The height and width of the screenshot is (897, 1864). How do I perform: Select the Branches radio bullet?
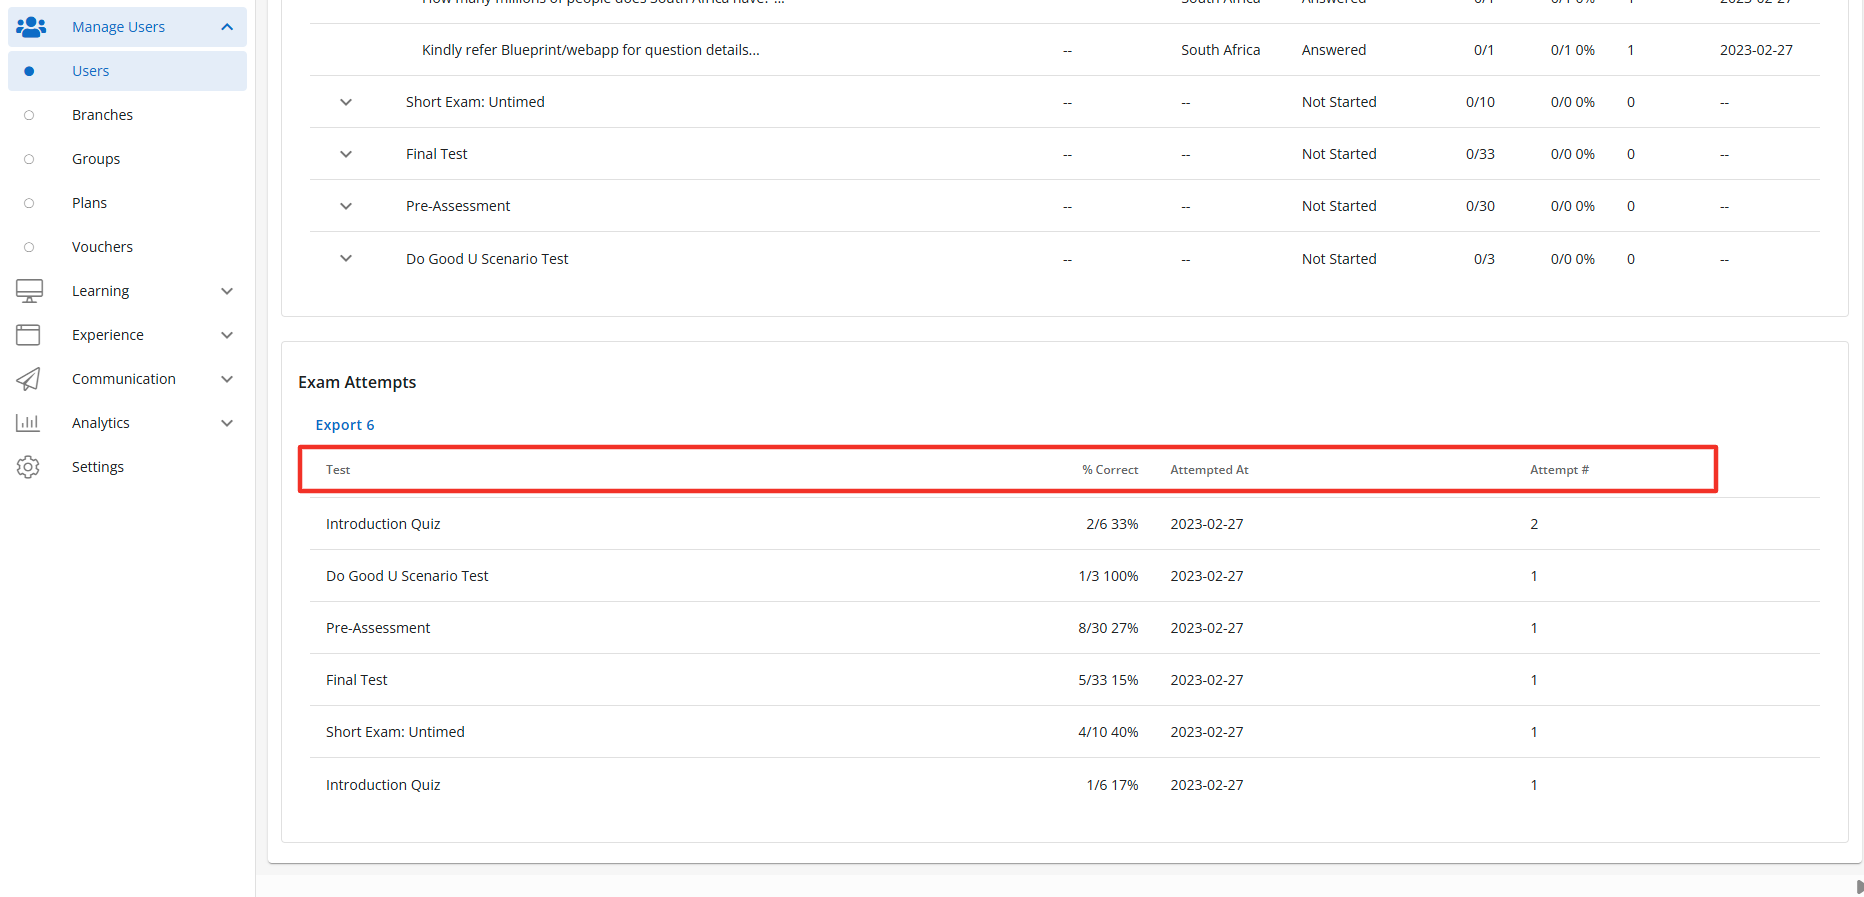click(29, 115)
